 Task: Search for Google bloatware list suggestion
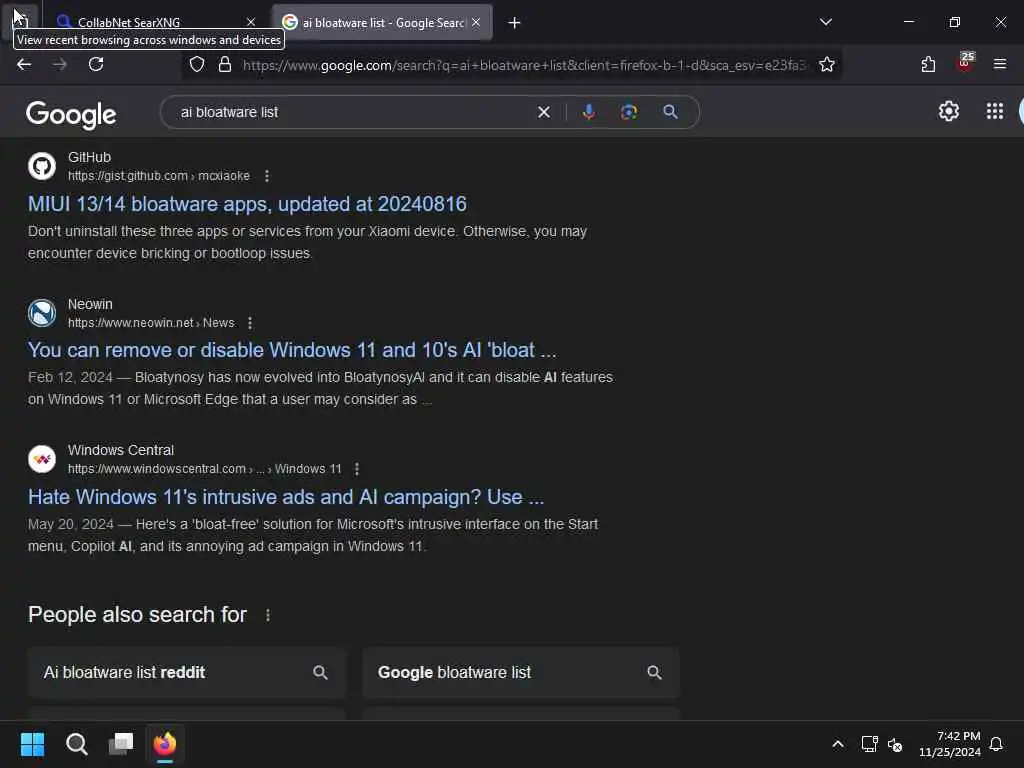[521, 673]
